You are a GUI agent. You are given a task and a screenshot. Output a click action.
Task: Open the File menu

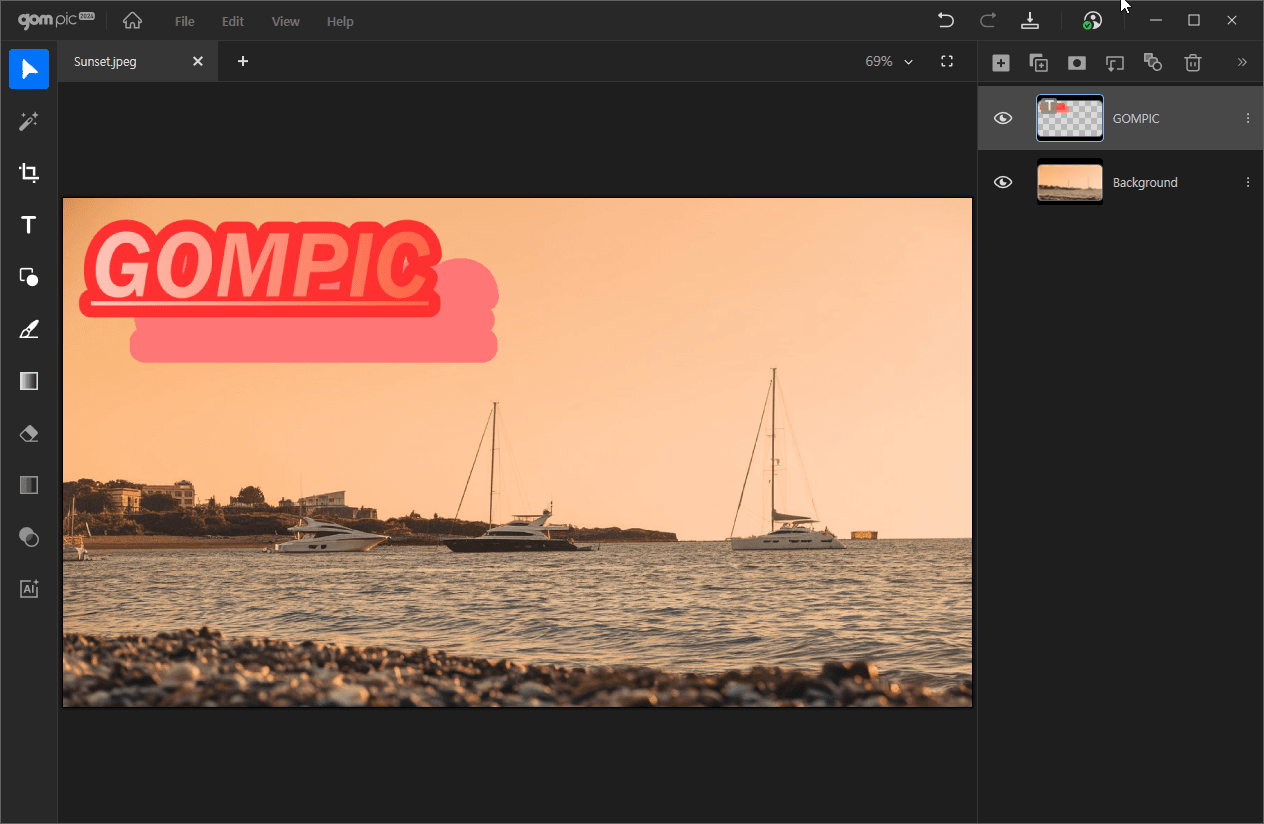pos(184,21)
